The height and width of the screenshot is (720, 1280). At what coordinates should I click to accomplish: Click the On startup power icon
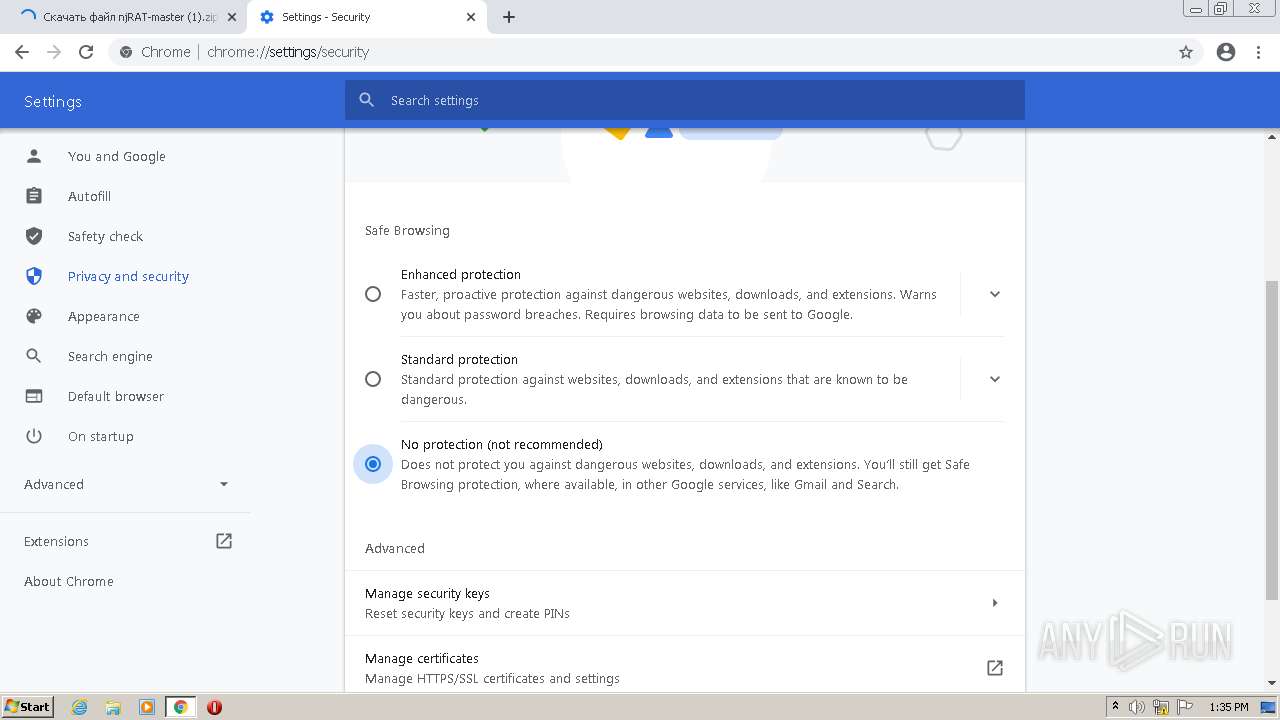(x=34, y=436)
